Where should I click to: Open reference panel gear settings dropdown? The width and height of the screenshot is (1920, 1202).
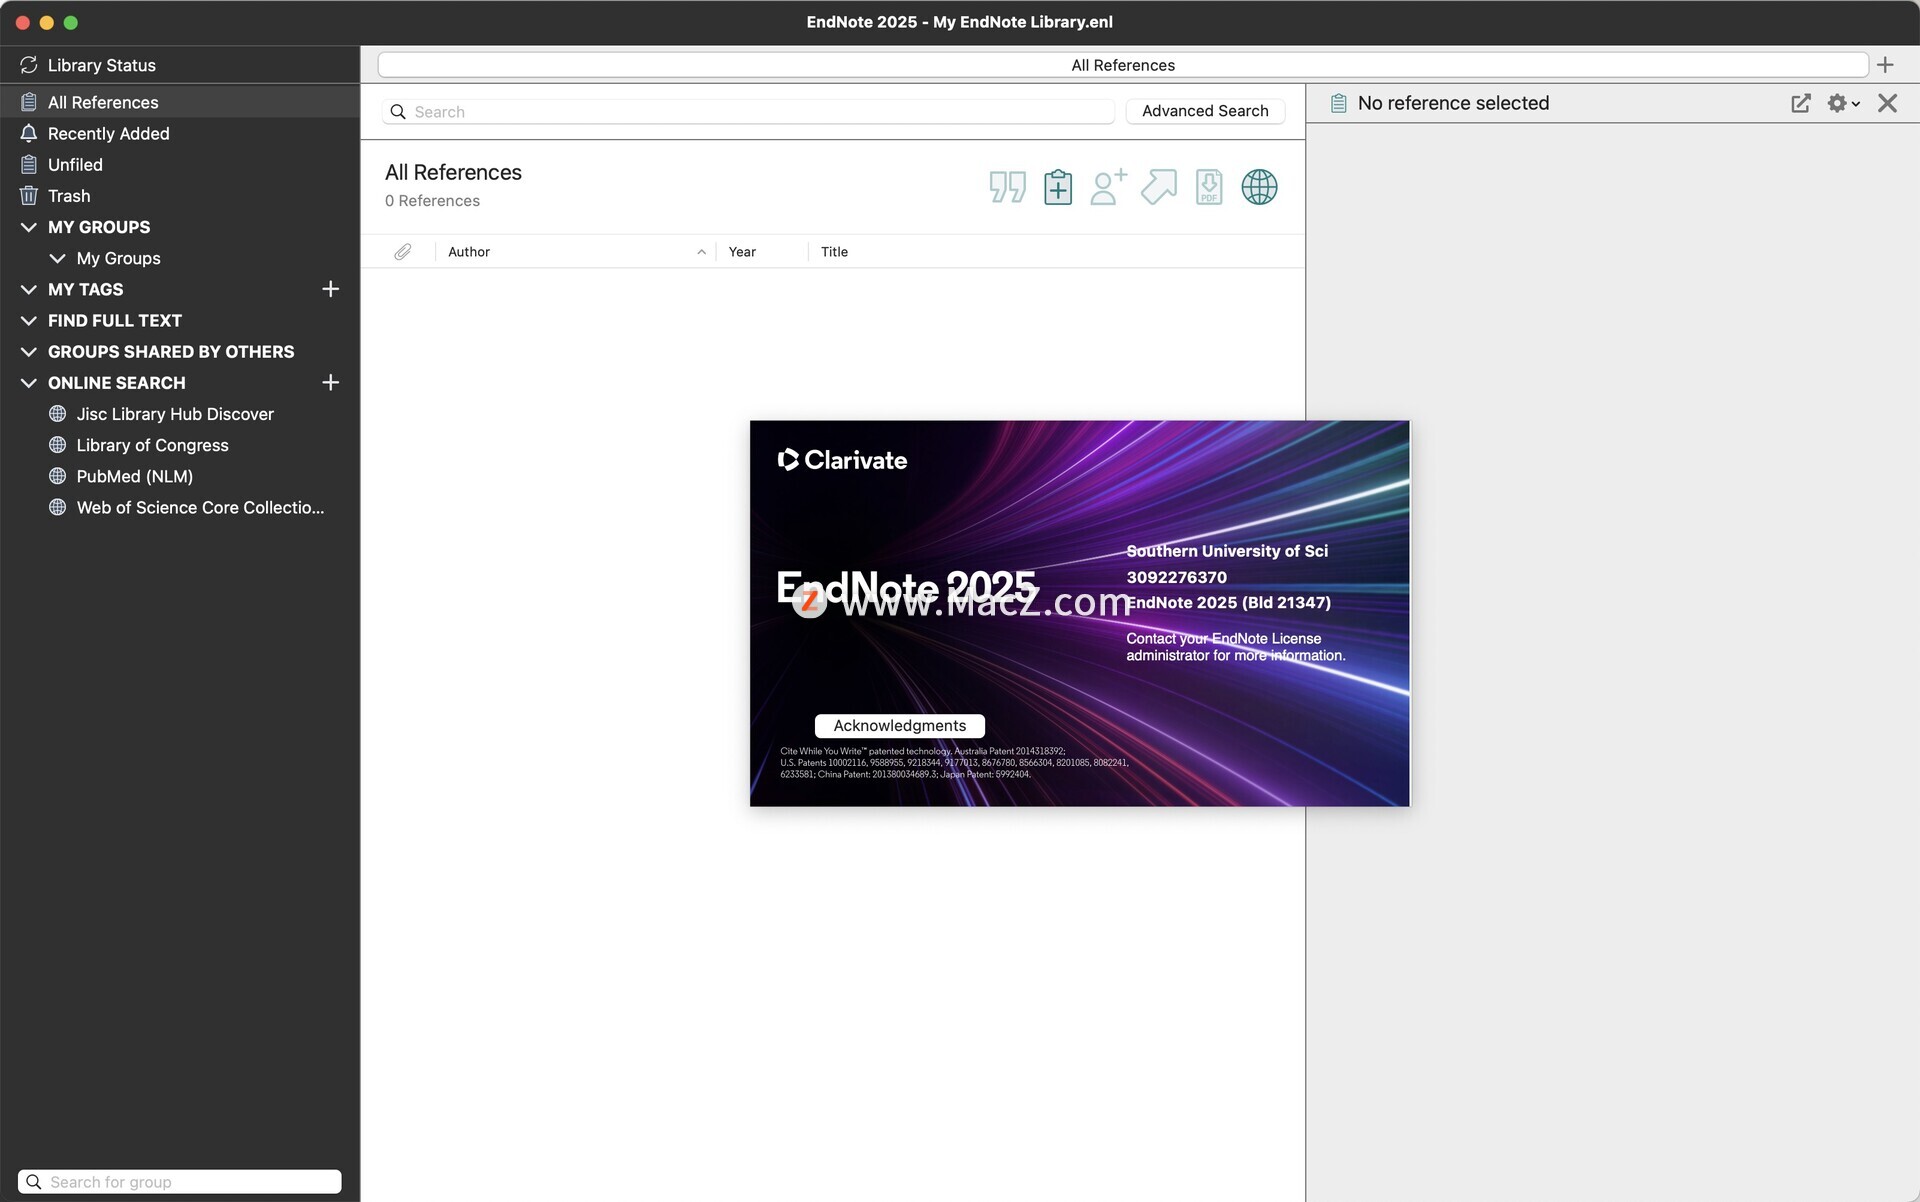pos(1843,103)
